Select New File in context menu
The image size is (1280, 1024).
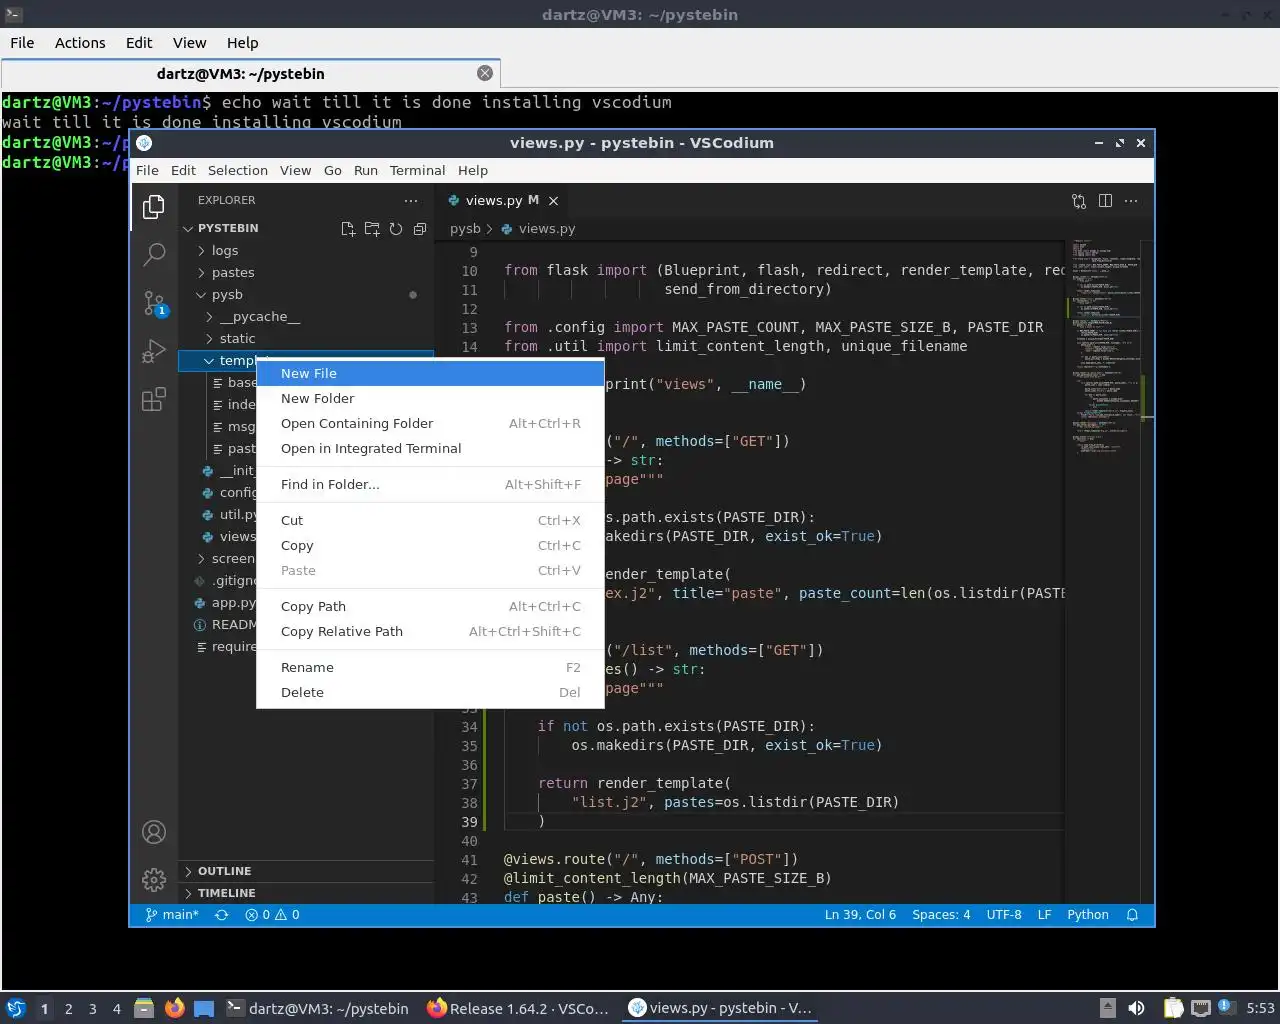(430, 373)
